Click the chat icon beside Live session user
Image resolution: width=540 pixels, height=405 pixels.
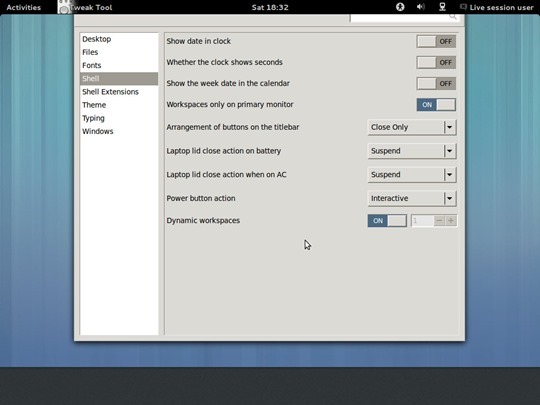(x=463, y=7)
